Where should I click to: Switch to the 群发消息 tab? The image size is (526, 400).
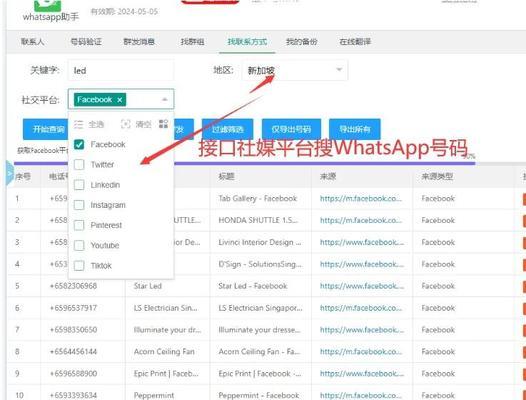(139, 42)
